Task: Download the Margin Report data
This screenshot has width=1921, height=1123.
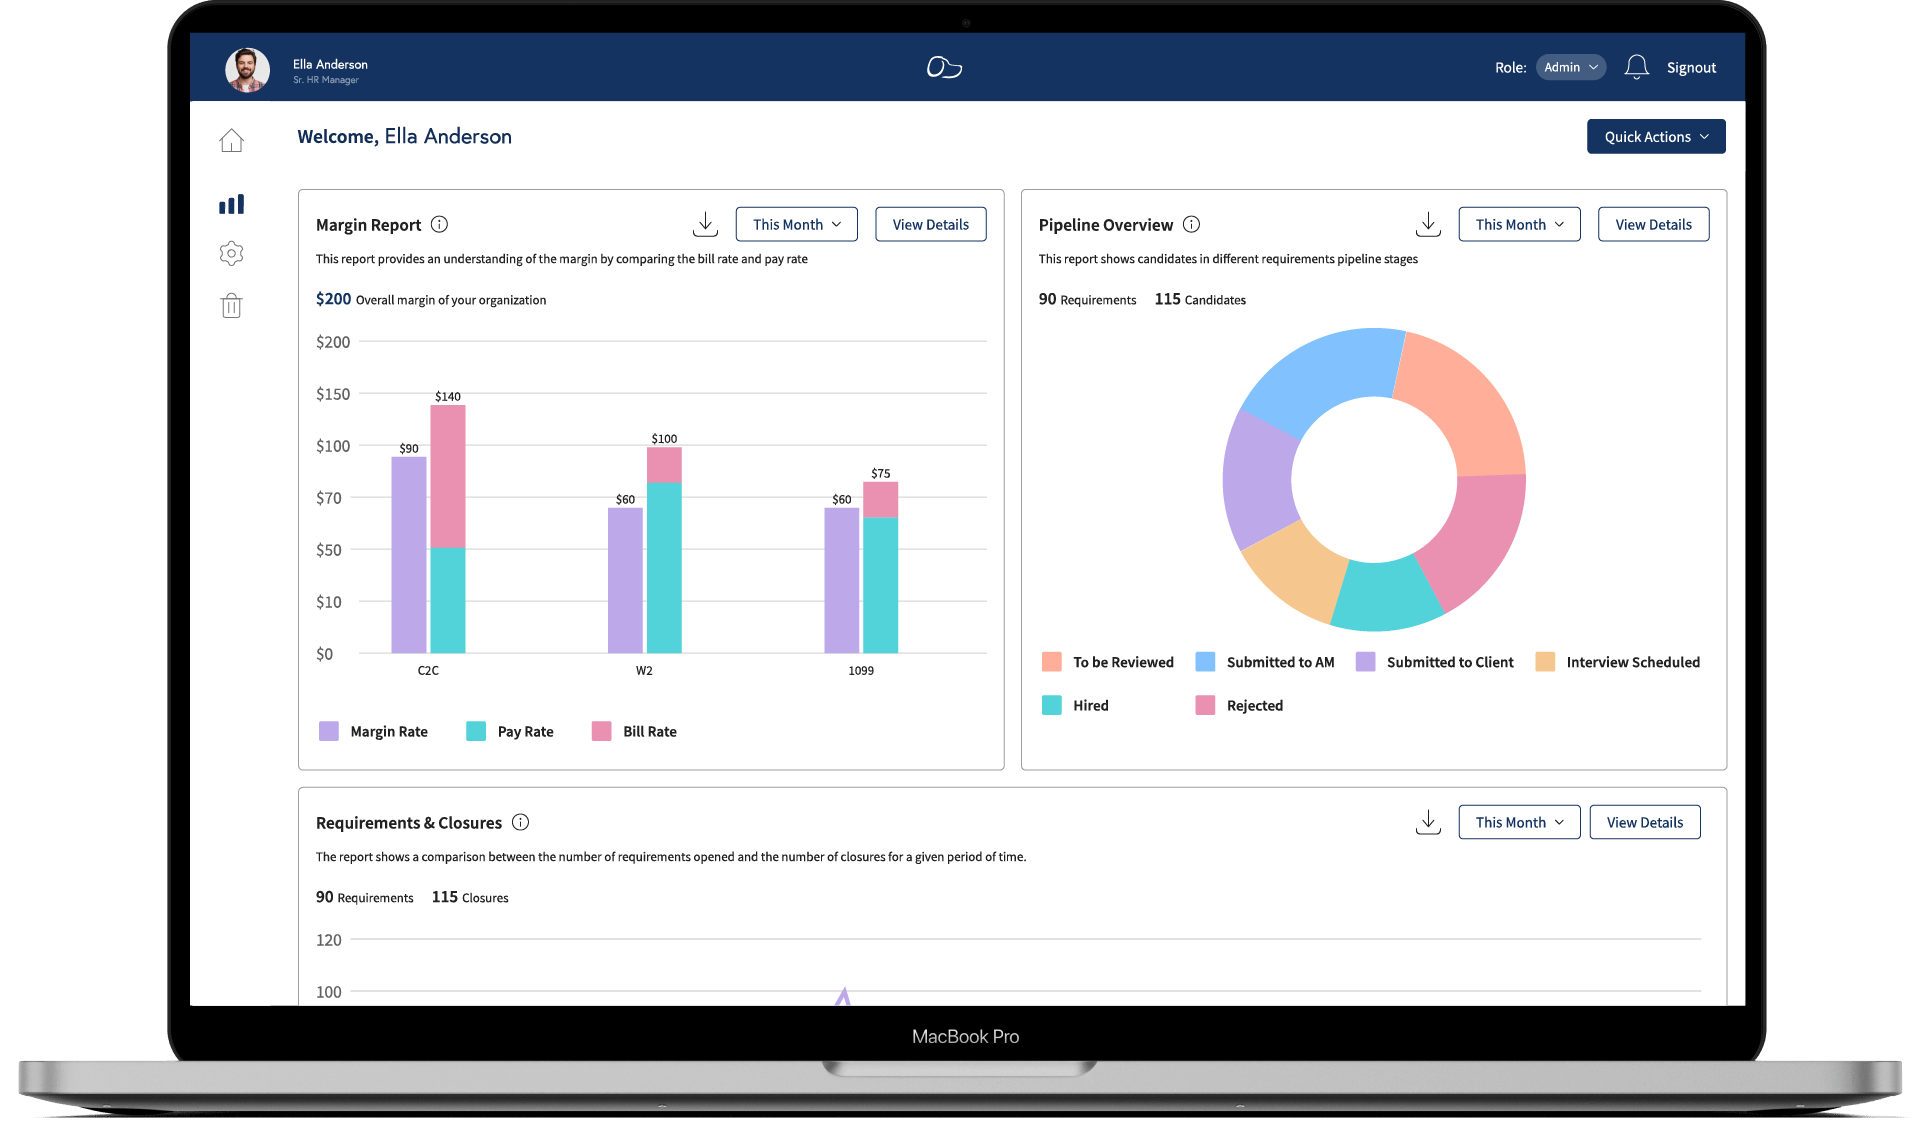Action: pos(705,224)
